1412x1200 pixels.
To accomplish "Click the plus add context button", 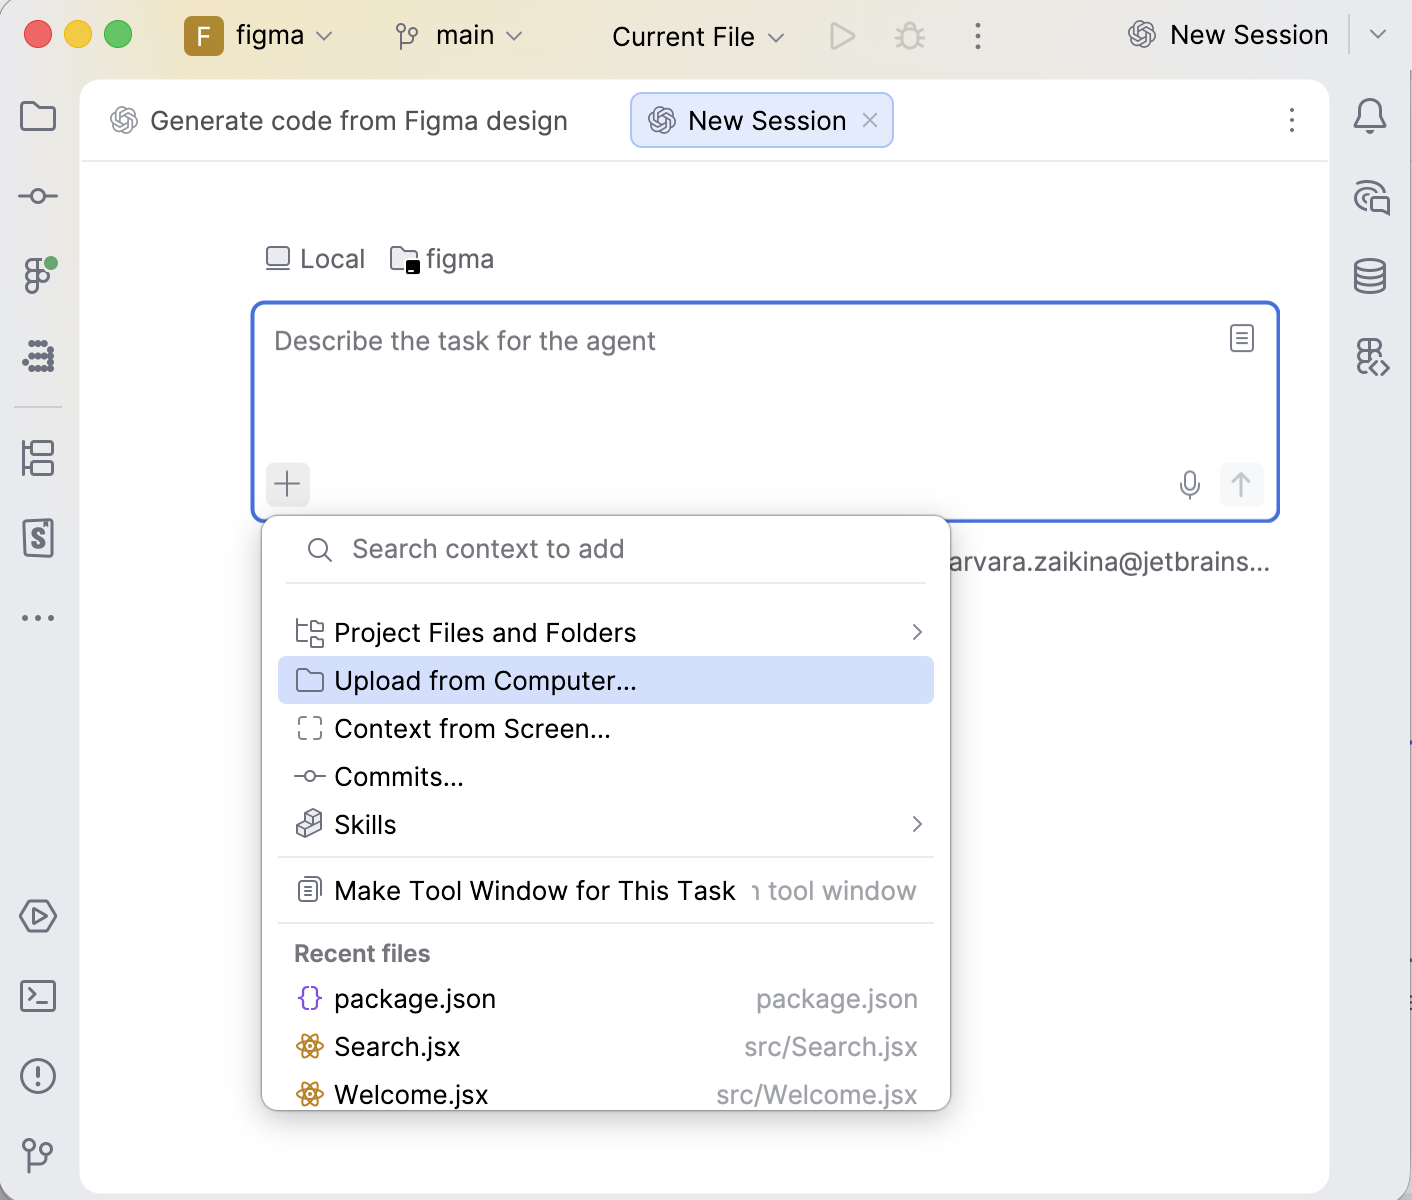I will pos(287,484).
